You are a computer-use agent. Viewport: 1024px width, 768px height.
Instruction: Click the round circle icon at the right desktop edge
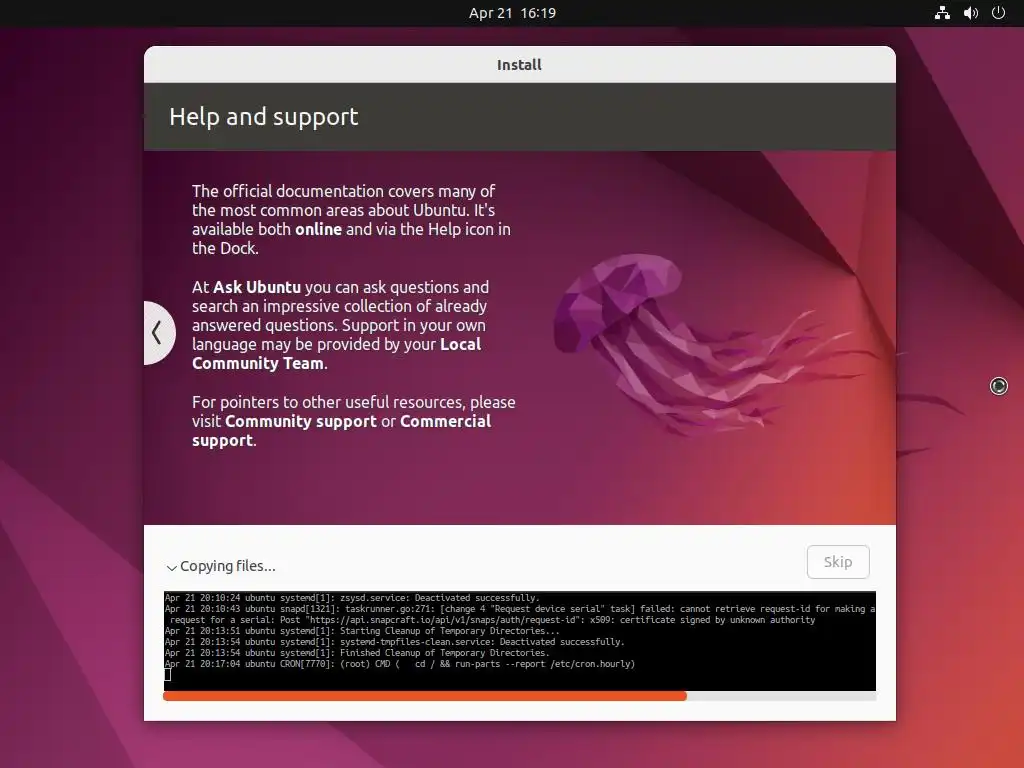pyautogui.click(x=999, y=386)
